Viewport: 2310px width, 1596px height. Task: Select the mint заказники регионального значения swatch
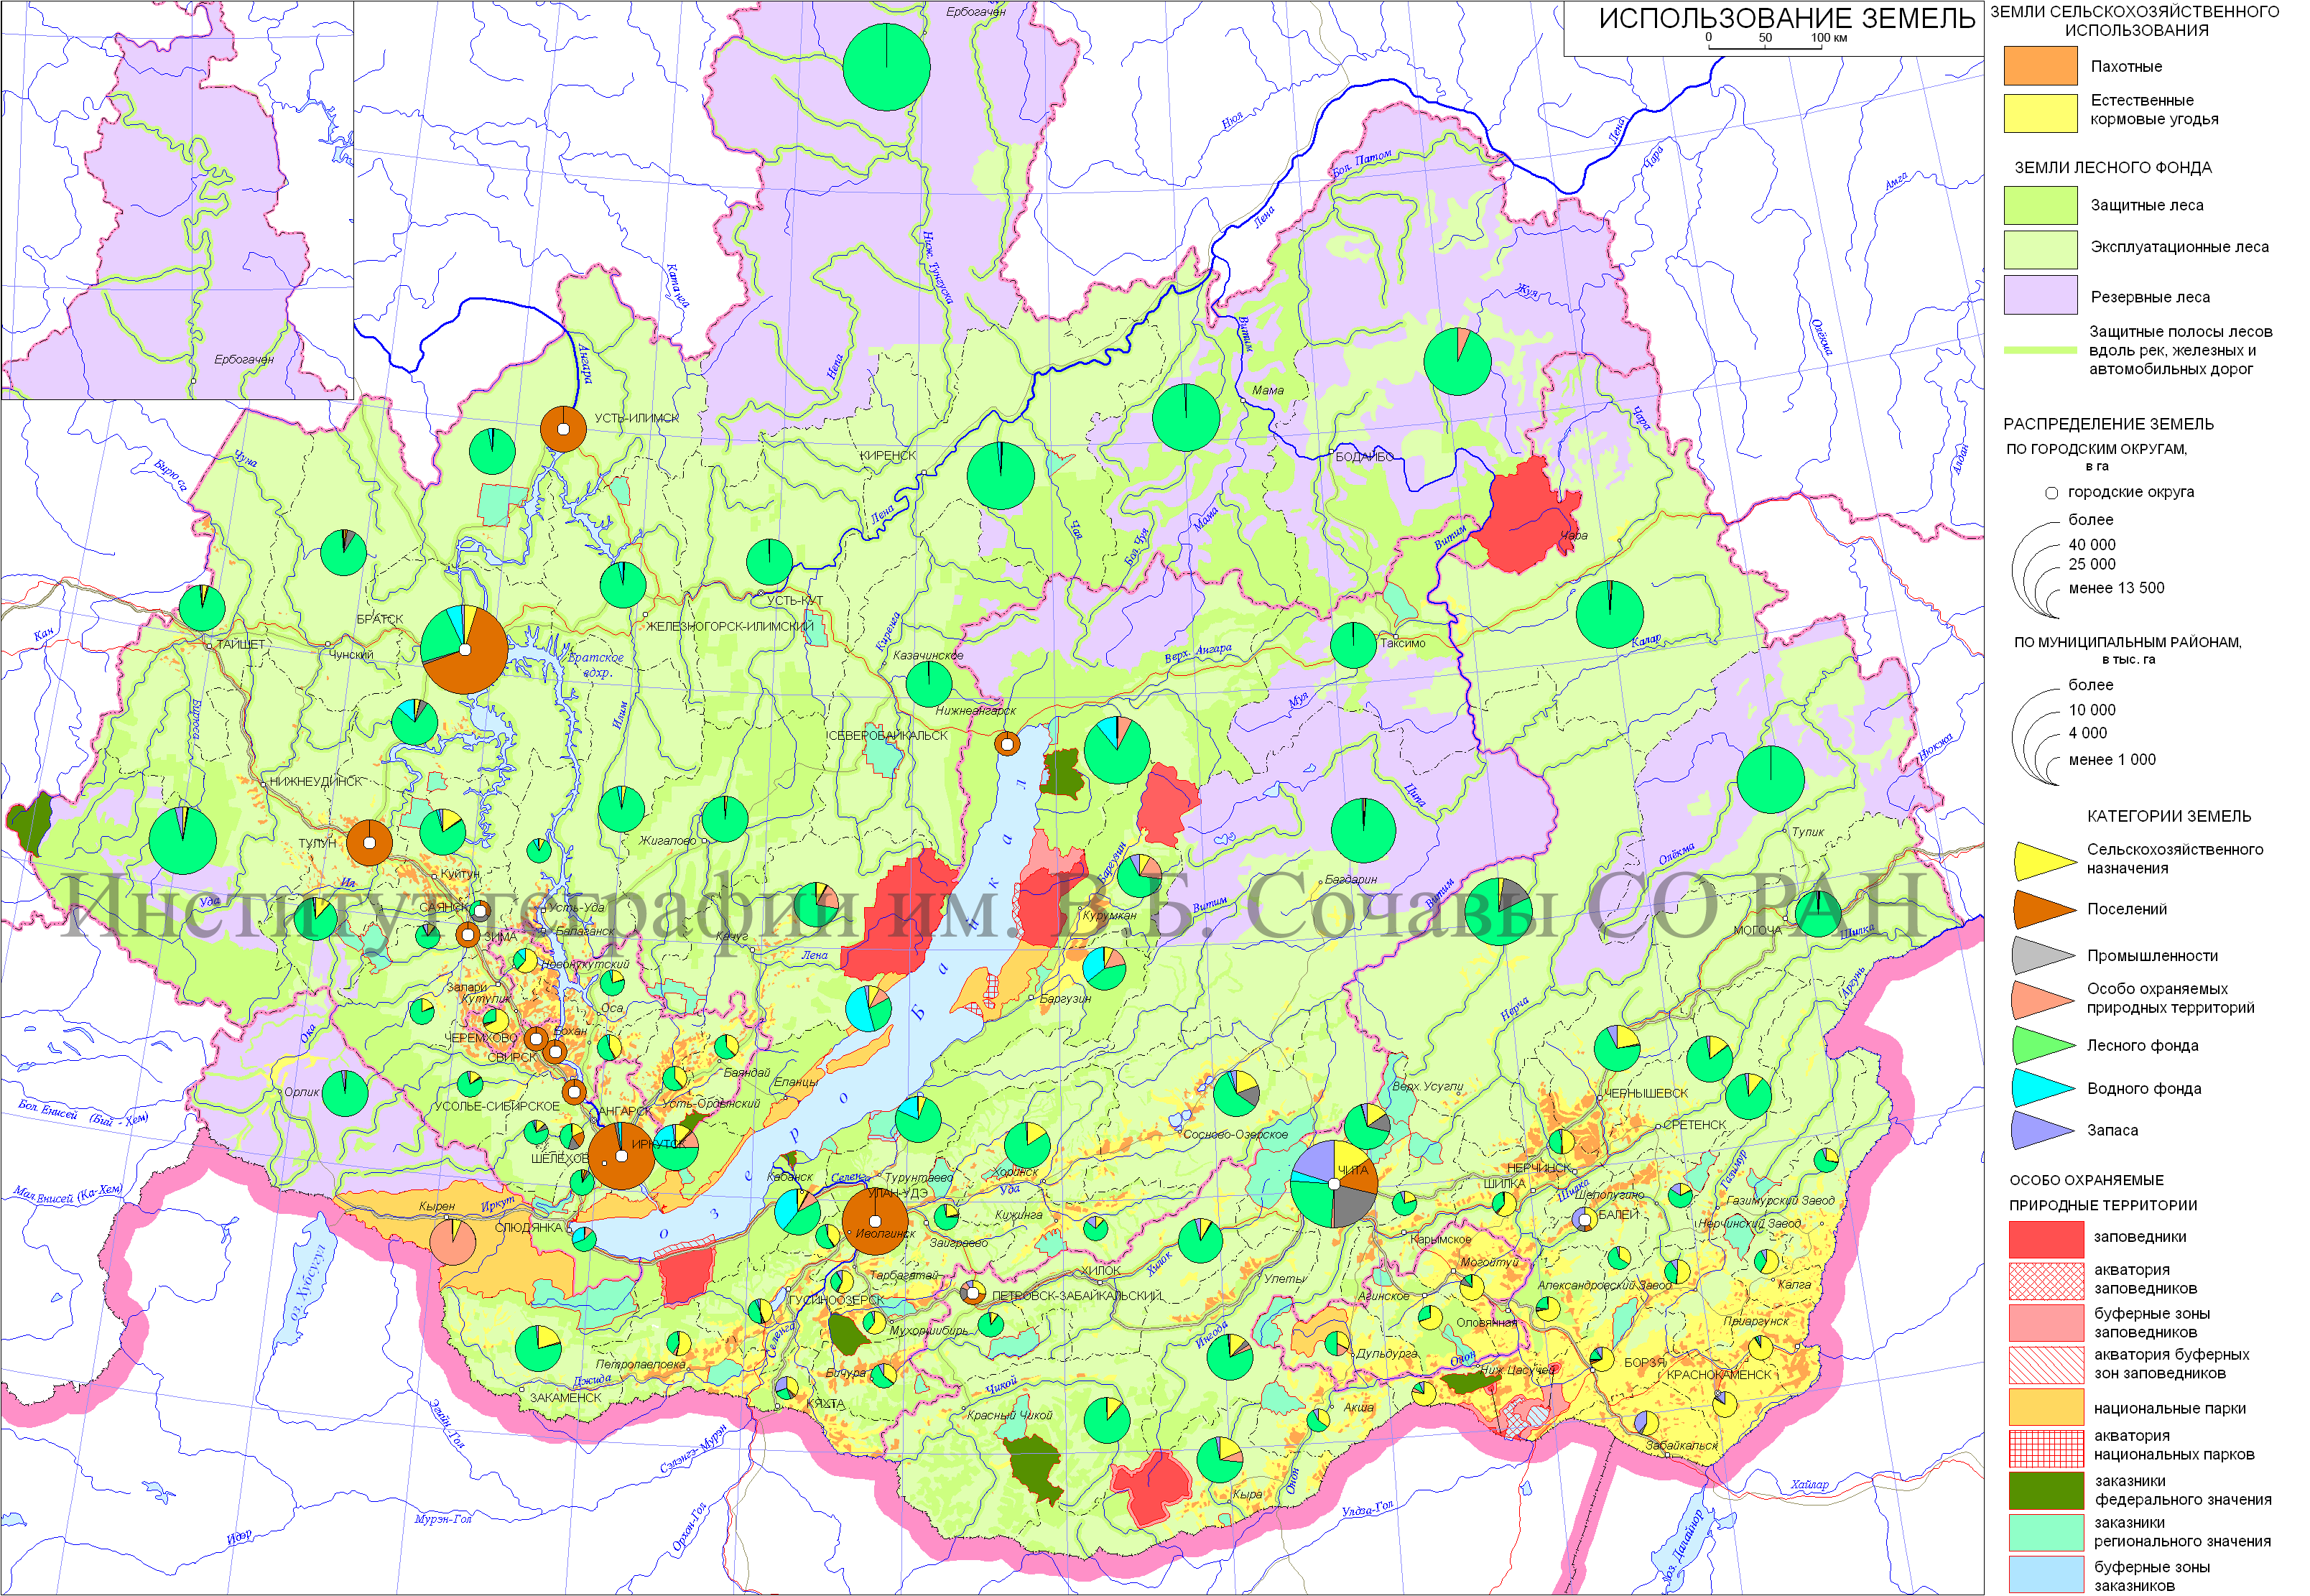click(2046, 1533)
